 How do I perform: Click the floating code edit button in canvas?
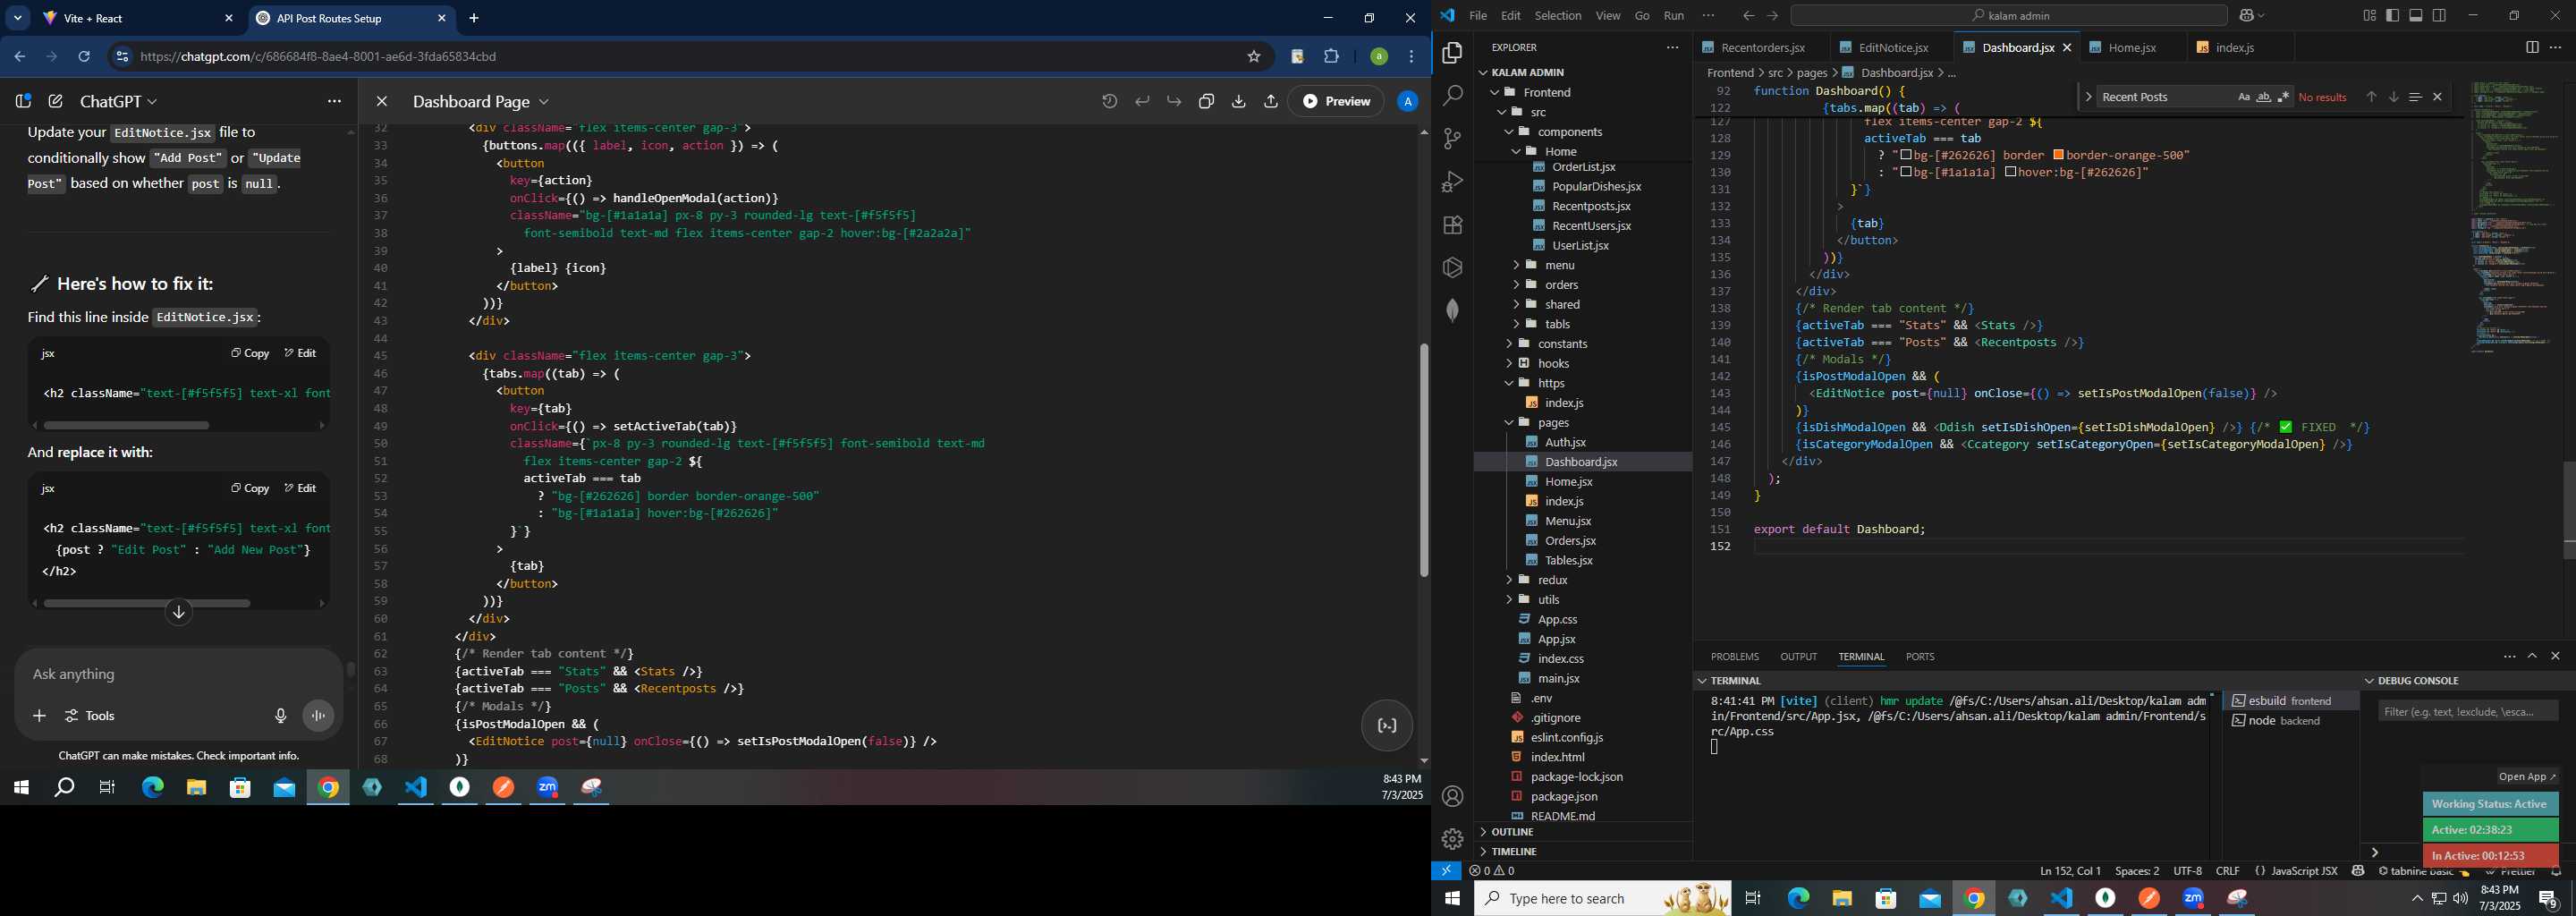pyautogui.click(x=1387, y=726)
